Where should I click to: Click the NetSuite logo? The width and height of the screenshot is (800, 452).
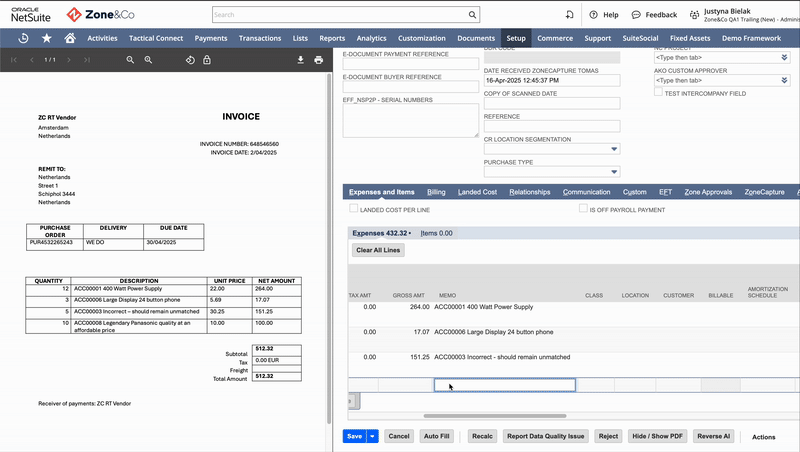(x=31, y=15)
